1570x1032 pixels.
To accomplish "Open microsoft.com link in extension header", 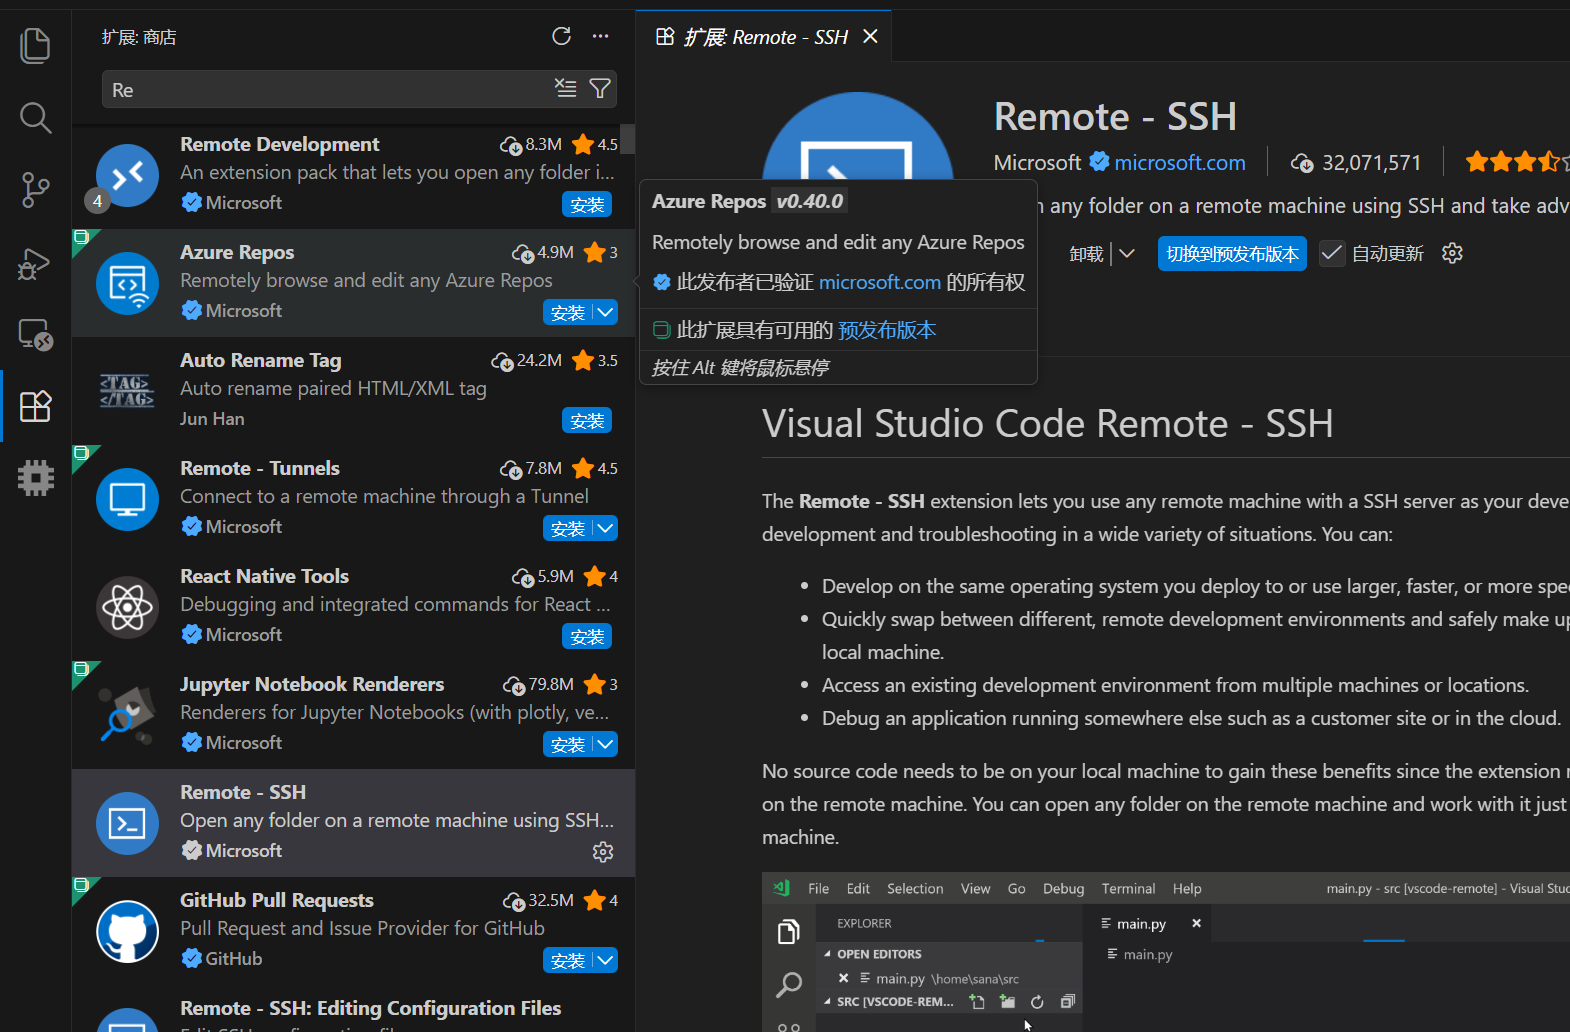I will pos(1180,163).
